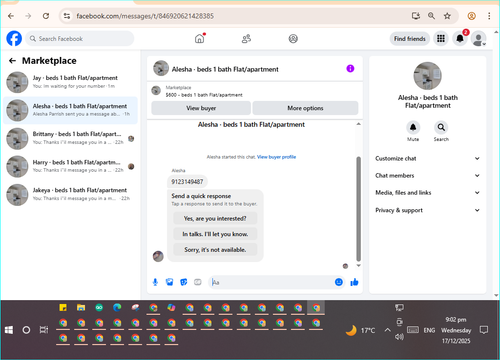Open Harry beds 1 bath conversation

click(70, 166)
